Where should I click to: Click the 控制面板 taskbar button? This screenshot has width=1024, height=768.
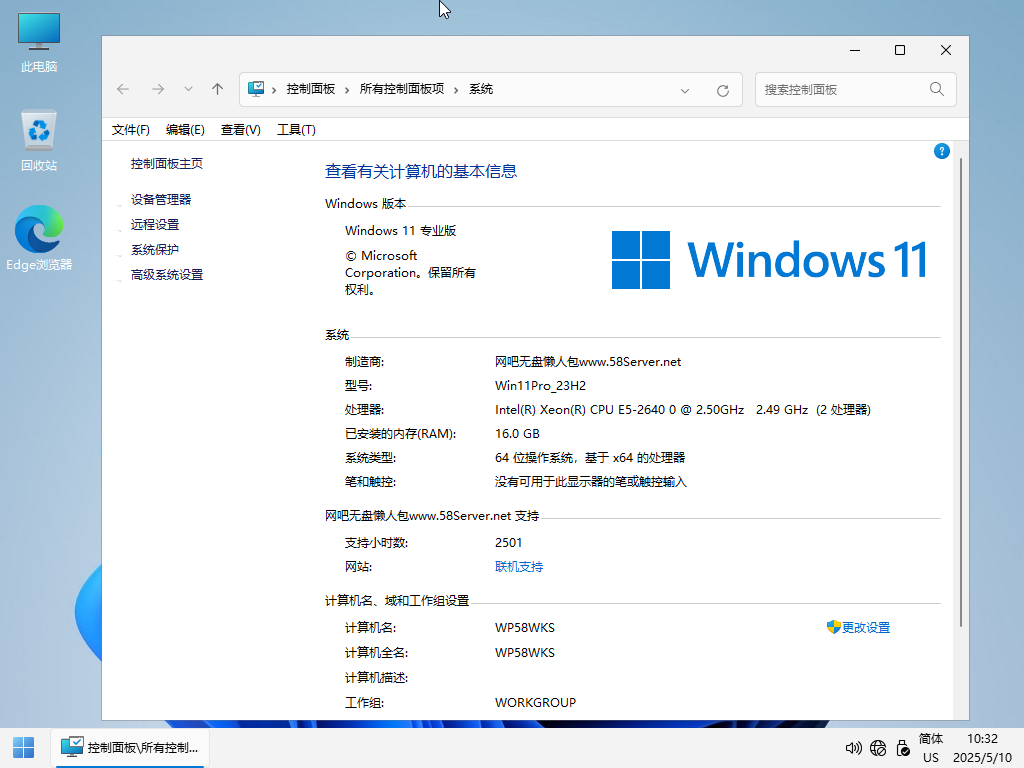129,748
